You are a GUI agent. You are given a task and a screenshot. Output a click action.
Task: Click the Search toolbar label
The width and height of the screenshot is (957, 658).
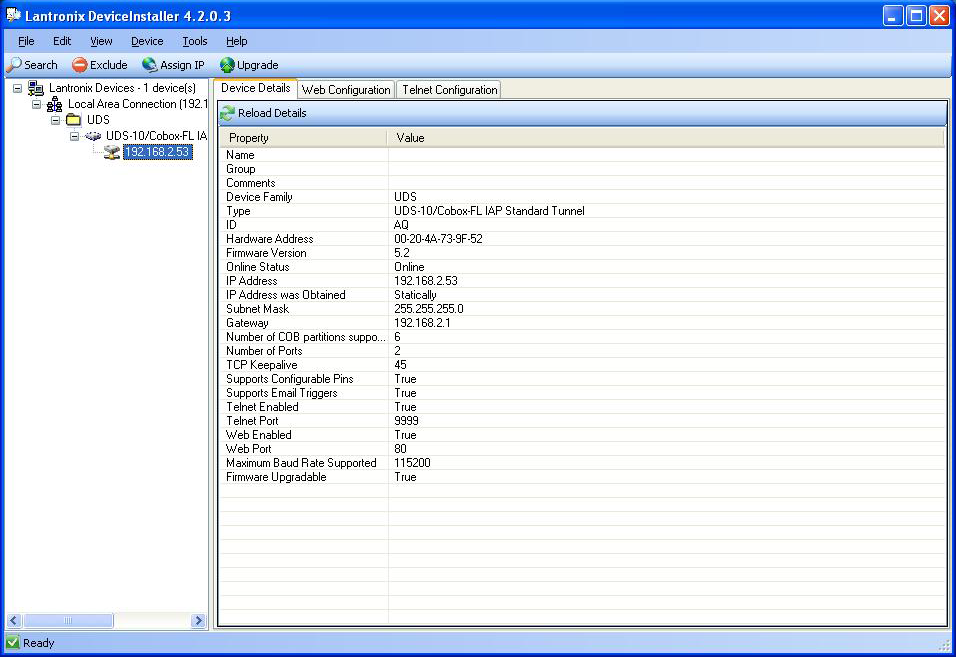tap(41, 65)
